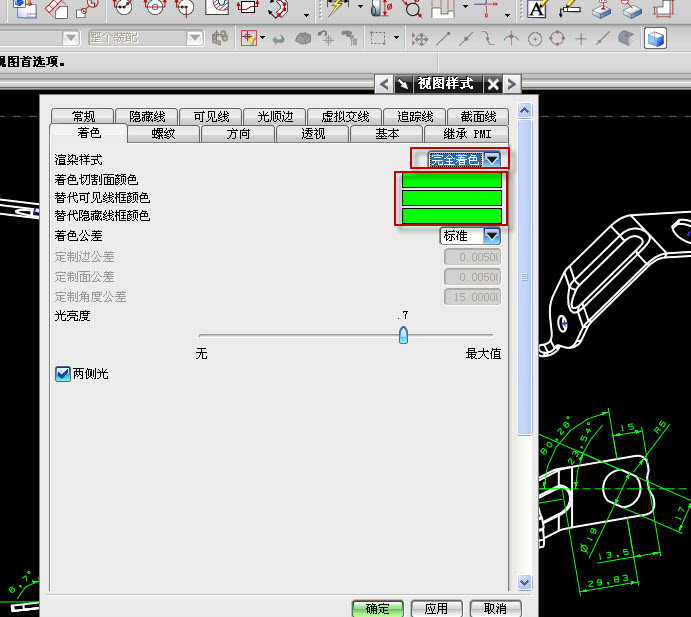This screenshot has height=617, width=691.
Task: Click the dialog scrollbar down arrow
Action: click(x=524, y=582)
